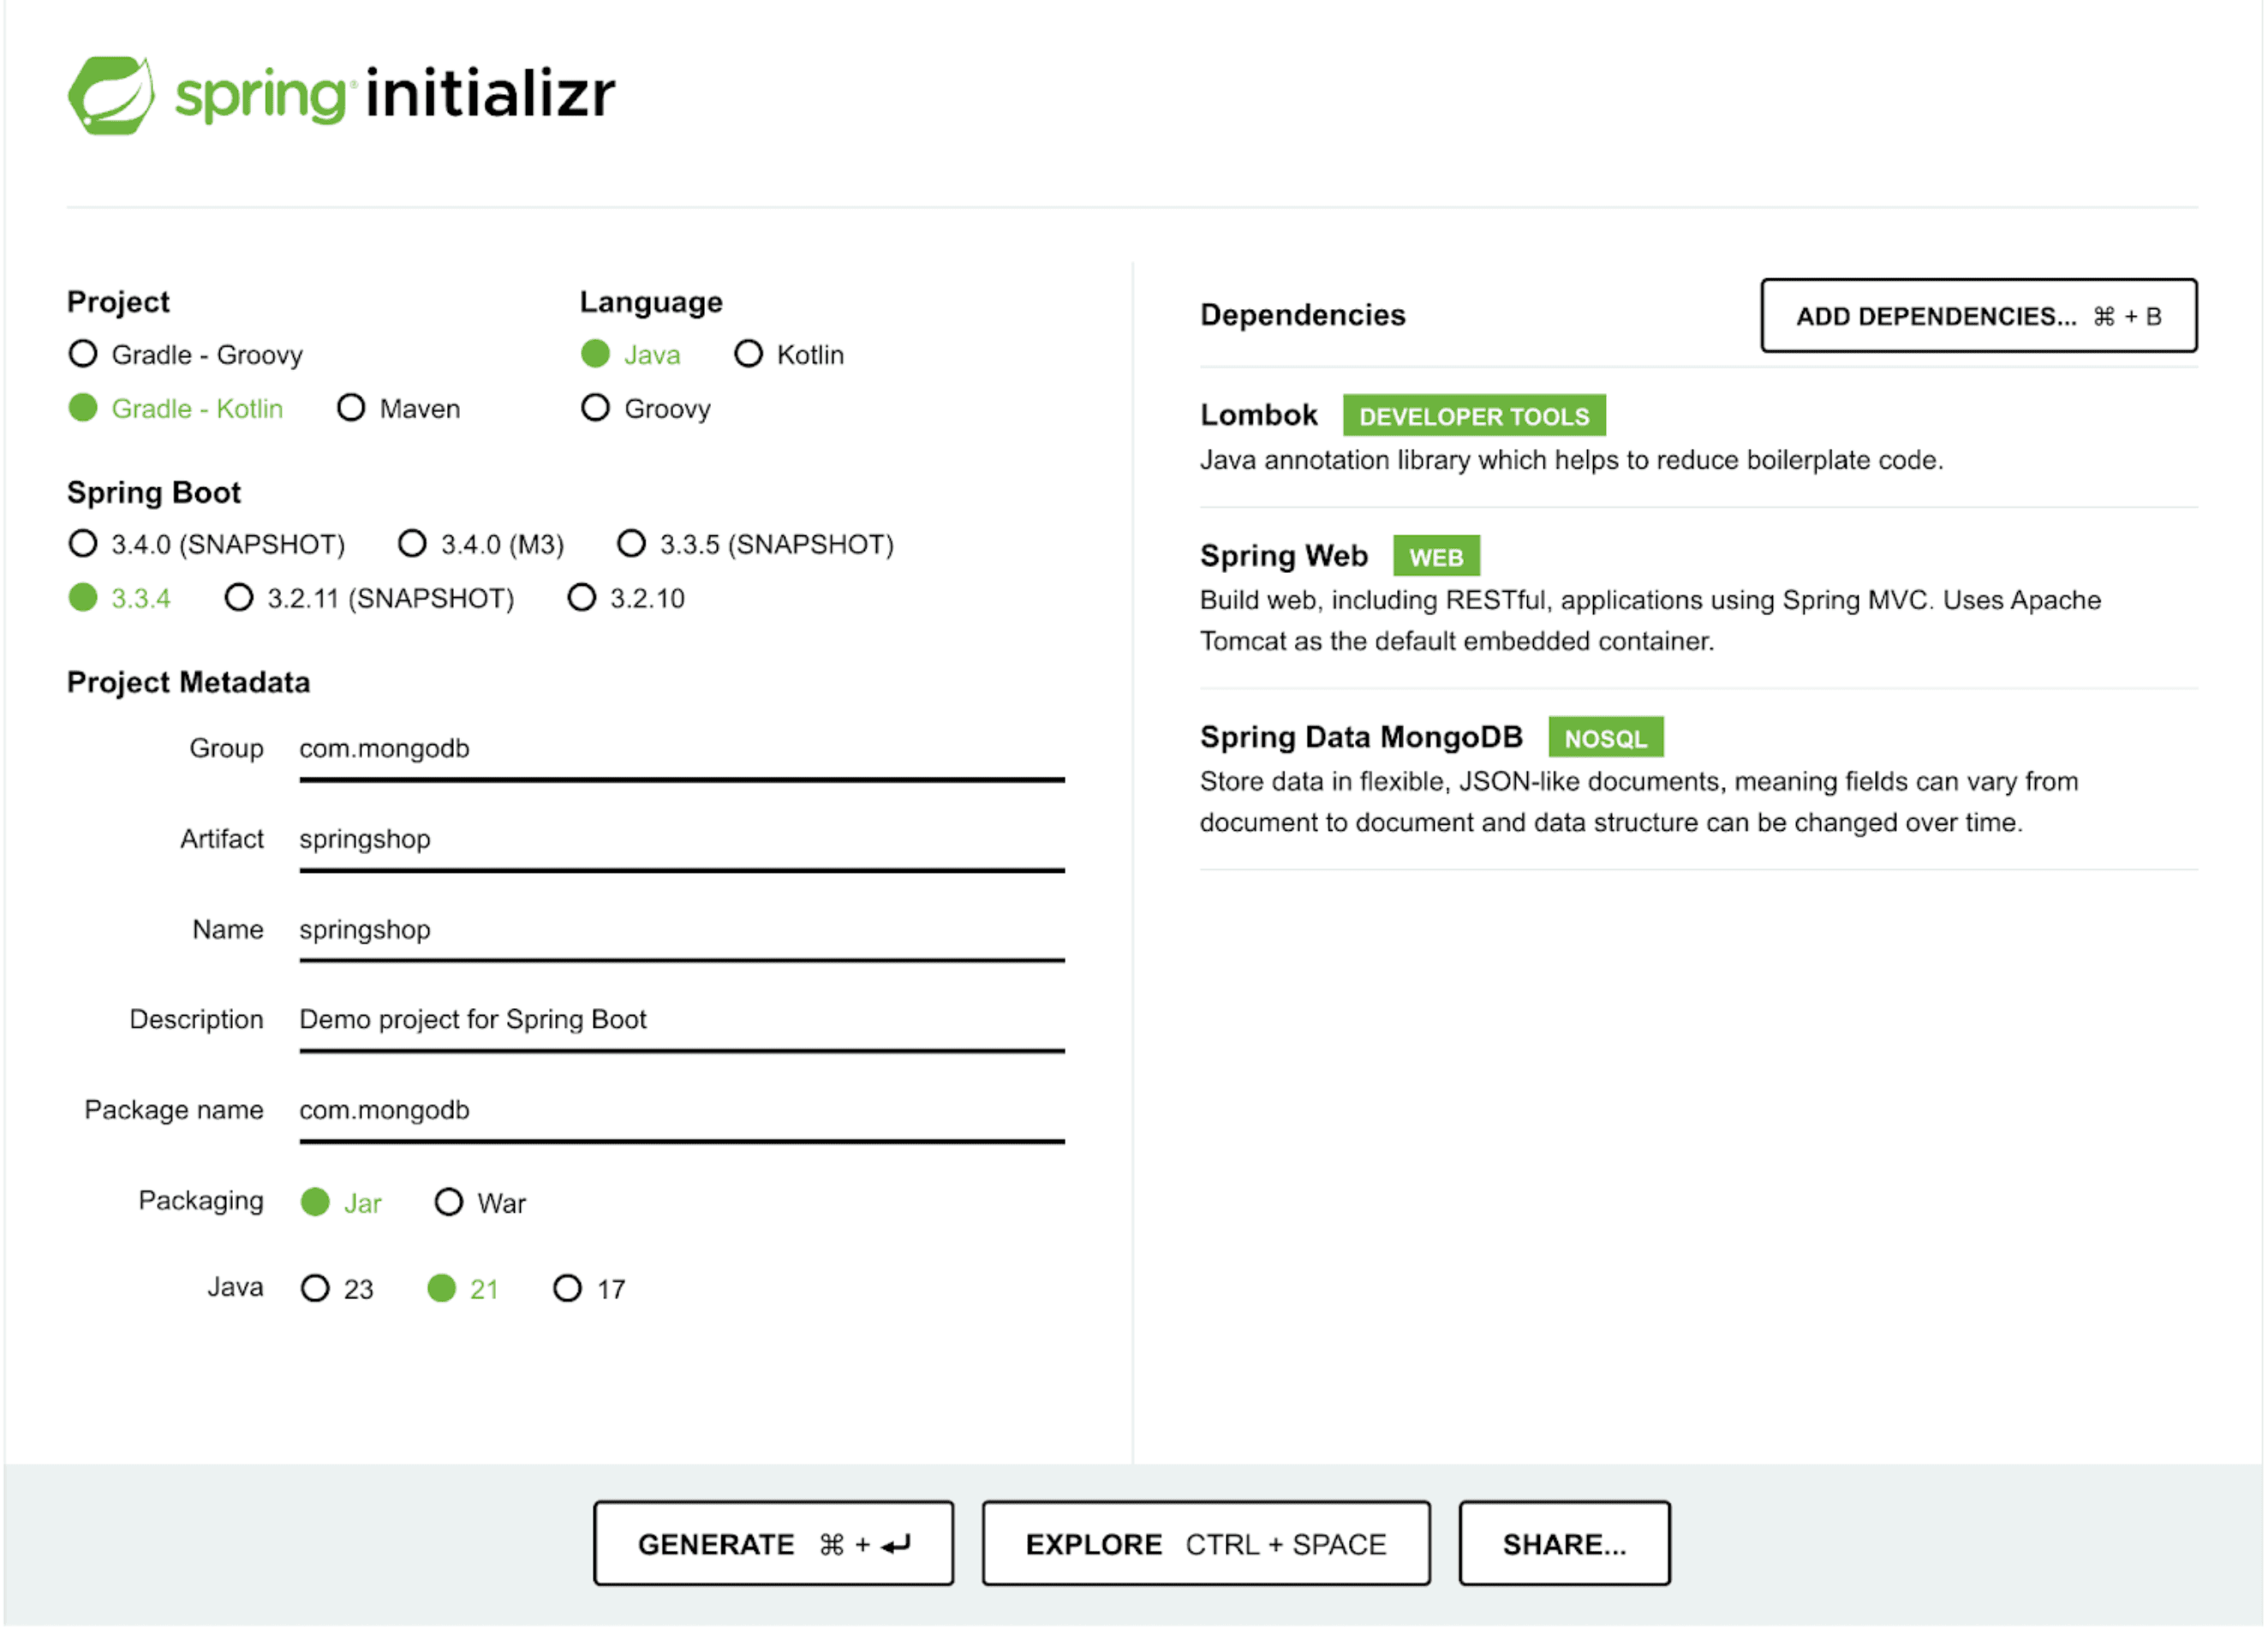Click the NOSQL badge on Spring Data MongoDB
The height and width of the screenshot is (1629, 2268).
pyautogui.click(x=1605, y=737)
